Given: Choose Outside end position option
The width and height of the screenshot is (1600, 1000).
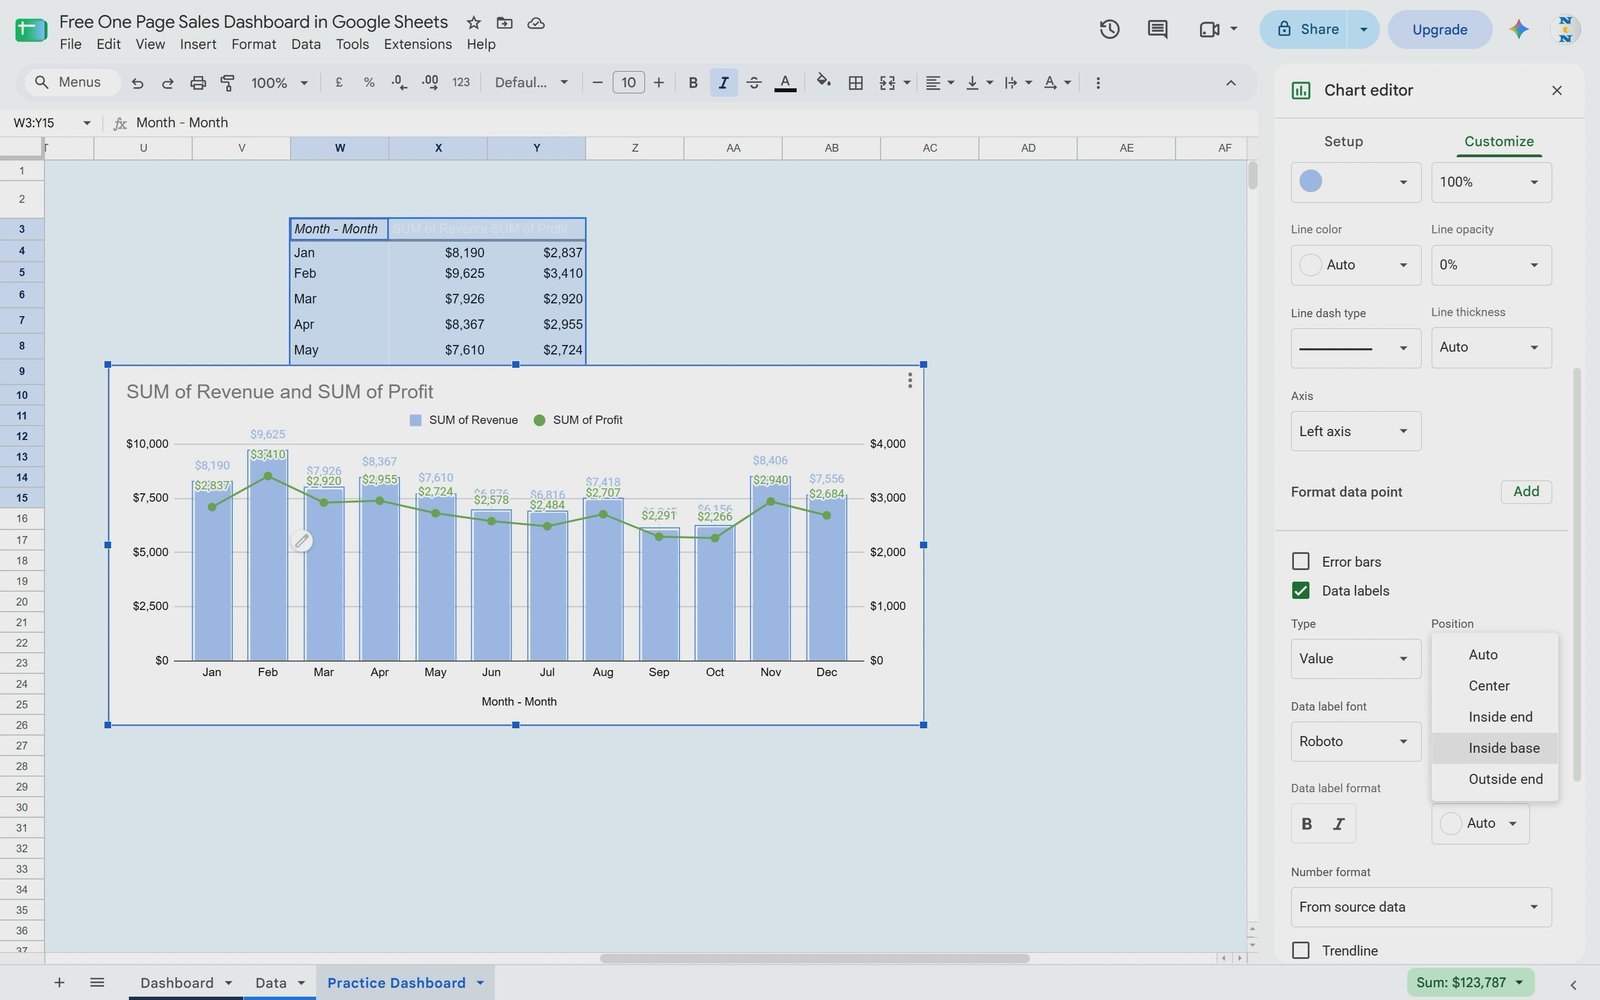Looking at the screenshot, I should 1495,779.
